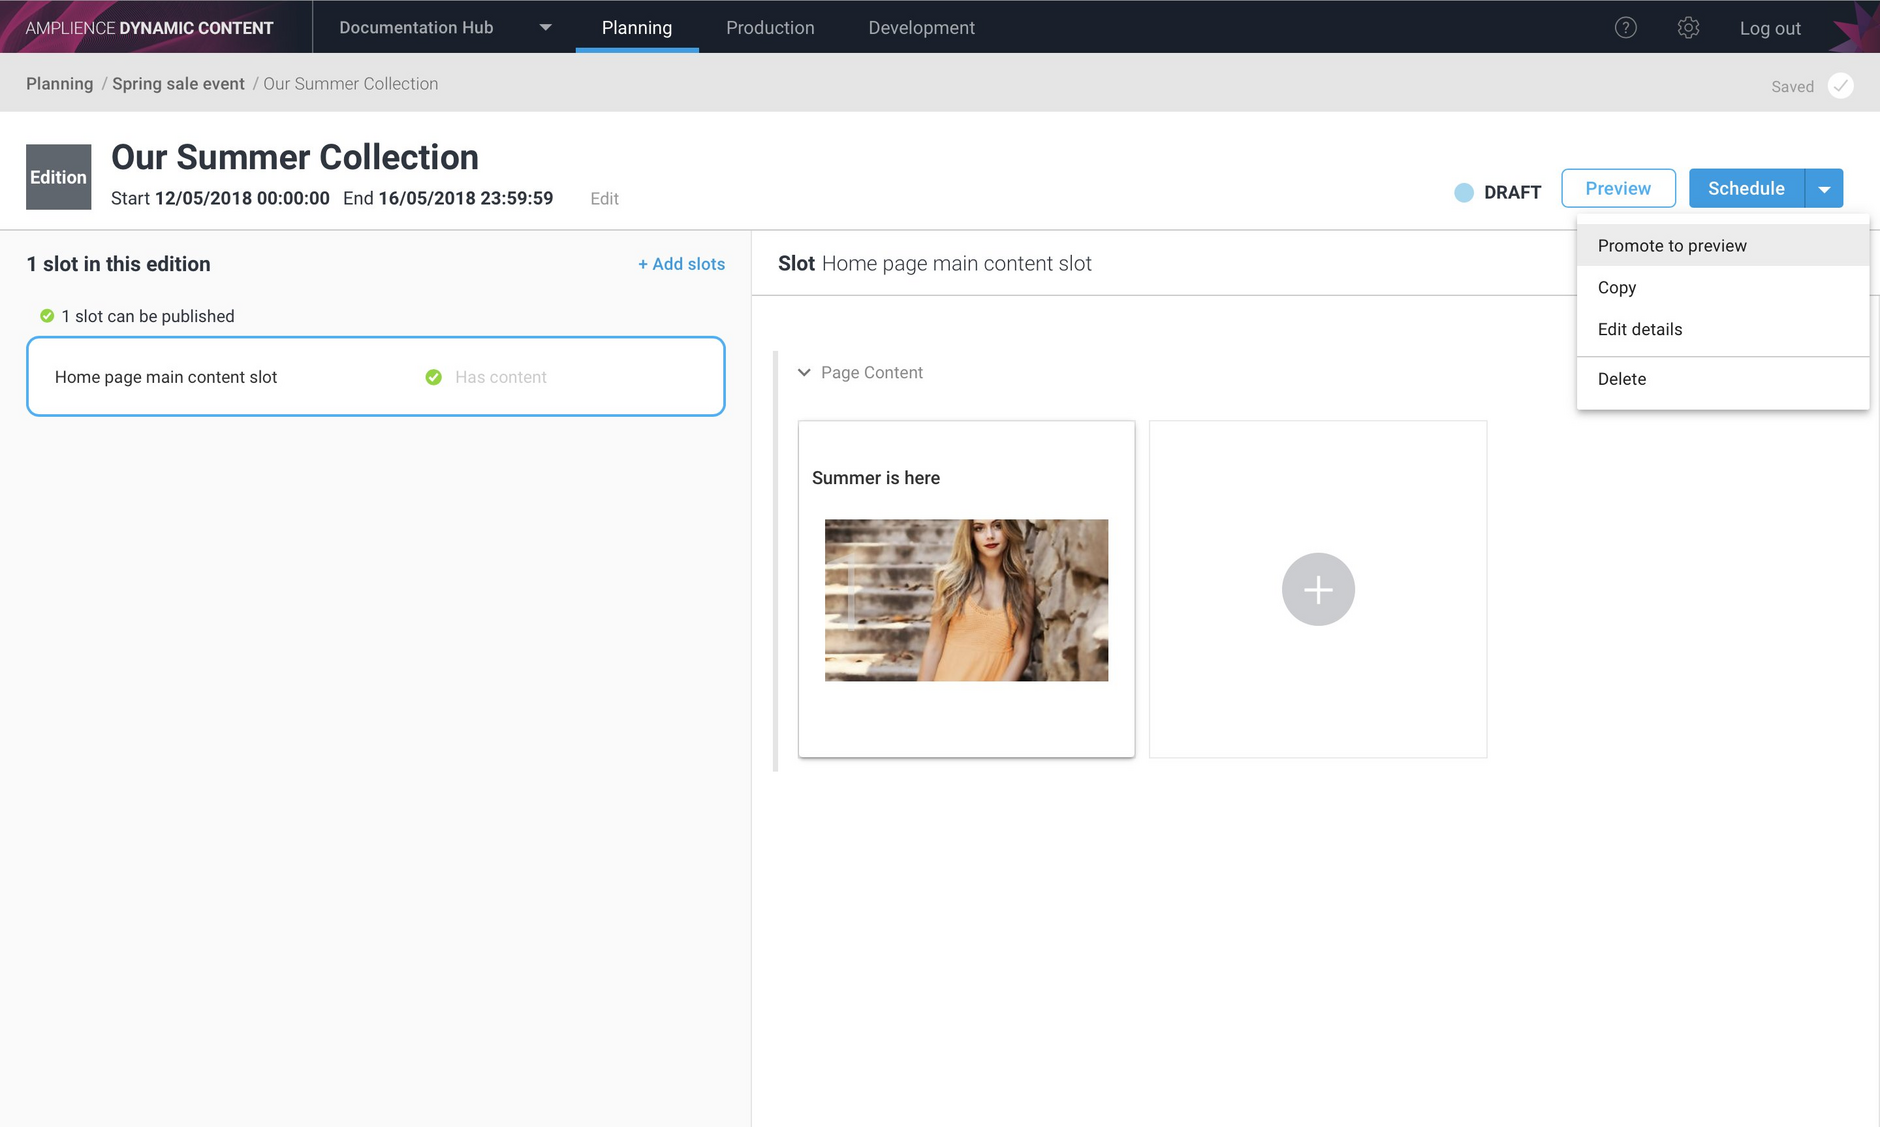Open the Summer is here content card
Viewport: 1880px width, 1127px height.
pos(966,589)
